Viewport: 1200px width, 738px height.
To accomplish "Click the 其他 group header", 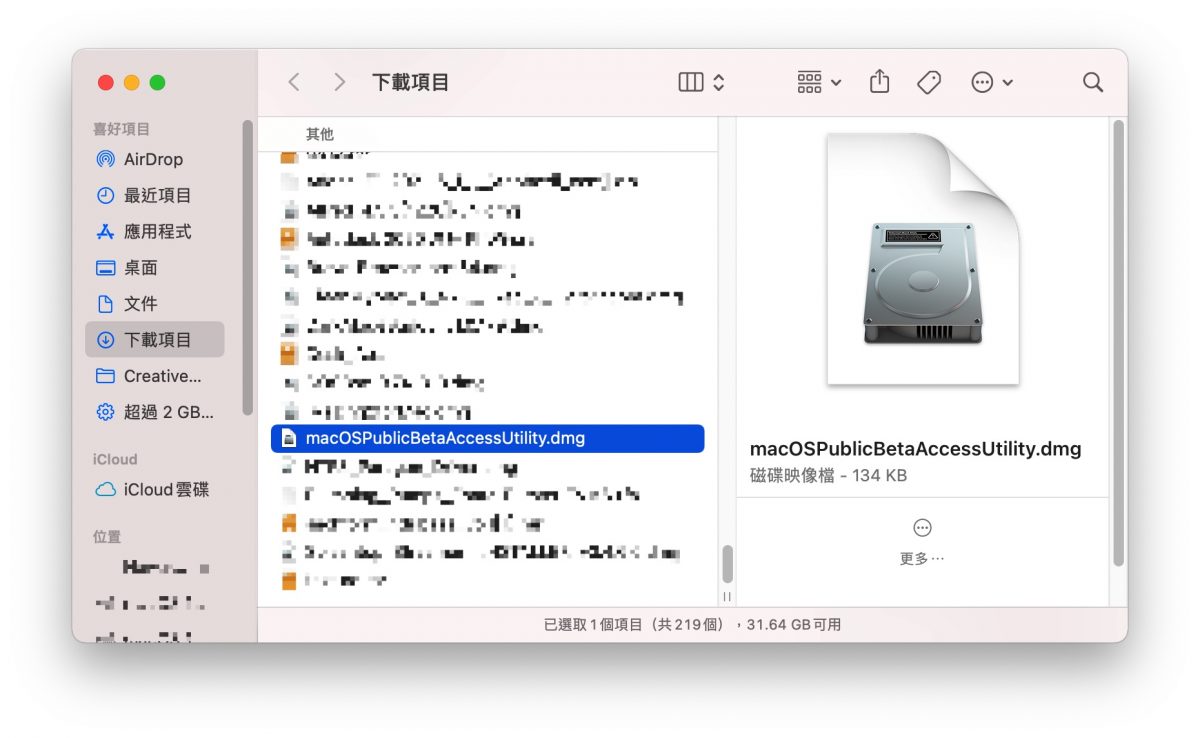I will click(320, 134).
